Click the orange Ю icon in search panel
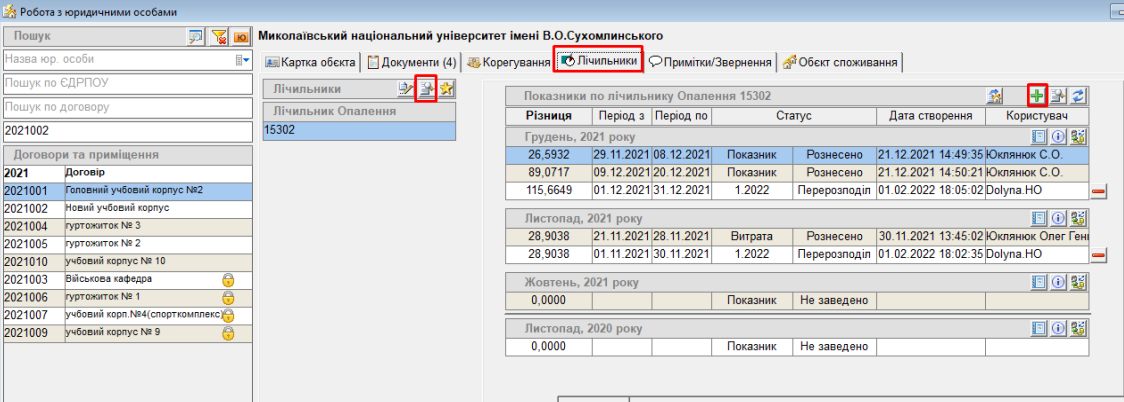The image size is (1124, 402). click(241, 37)
